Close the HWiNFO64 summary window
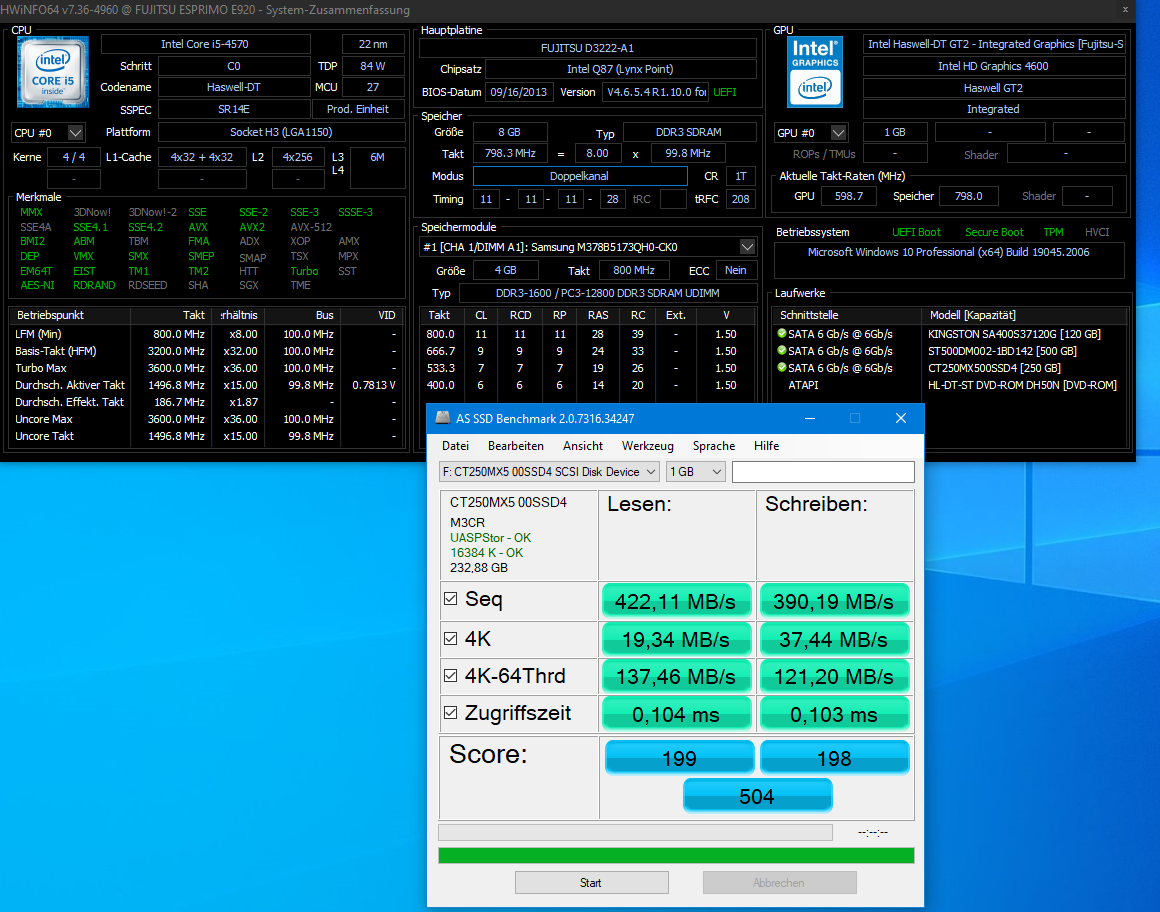This screenshot has height=912, width=1160. point(1125,10)
